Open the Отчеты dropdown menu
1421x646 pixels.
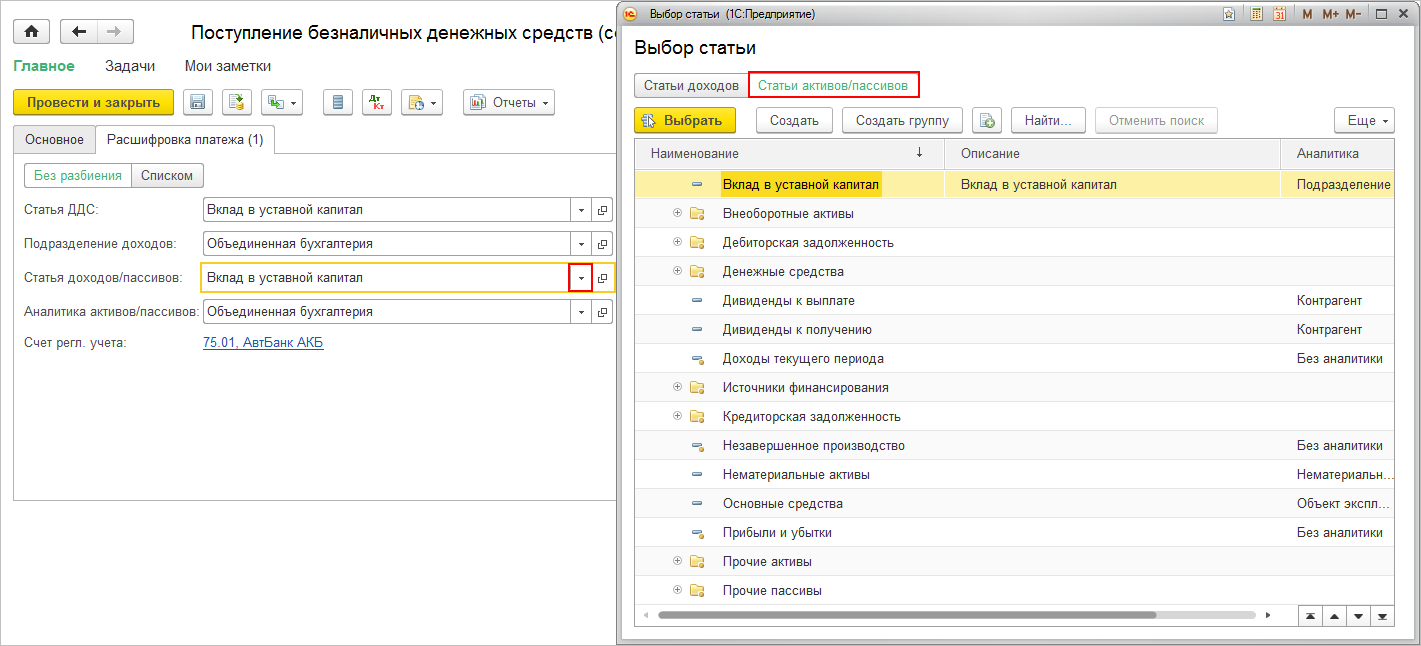[x=508, y=102]
